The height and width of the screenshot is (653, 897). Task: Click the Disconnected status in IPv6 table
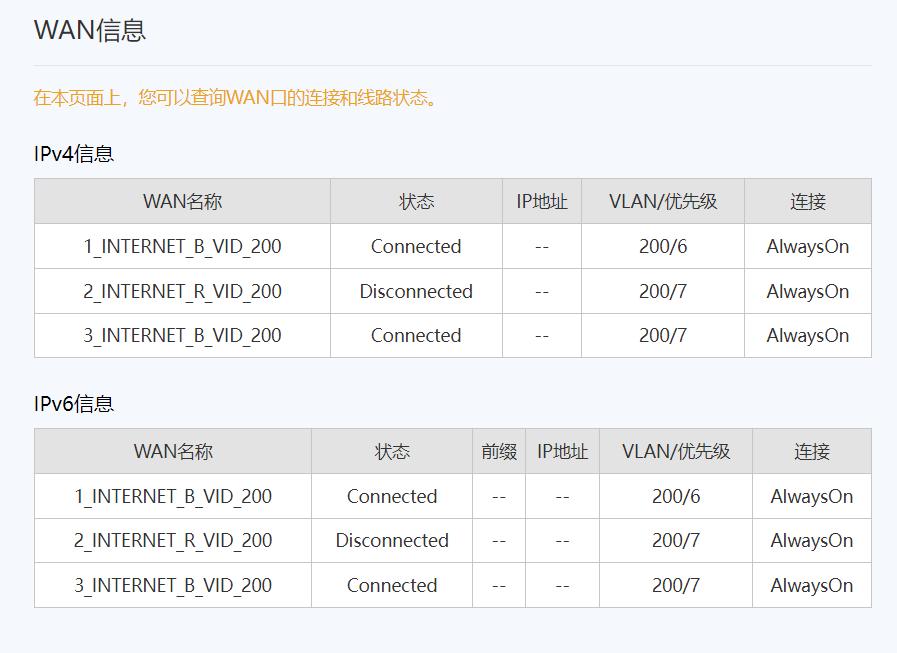coord(392,540)
